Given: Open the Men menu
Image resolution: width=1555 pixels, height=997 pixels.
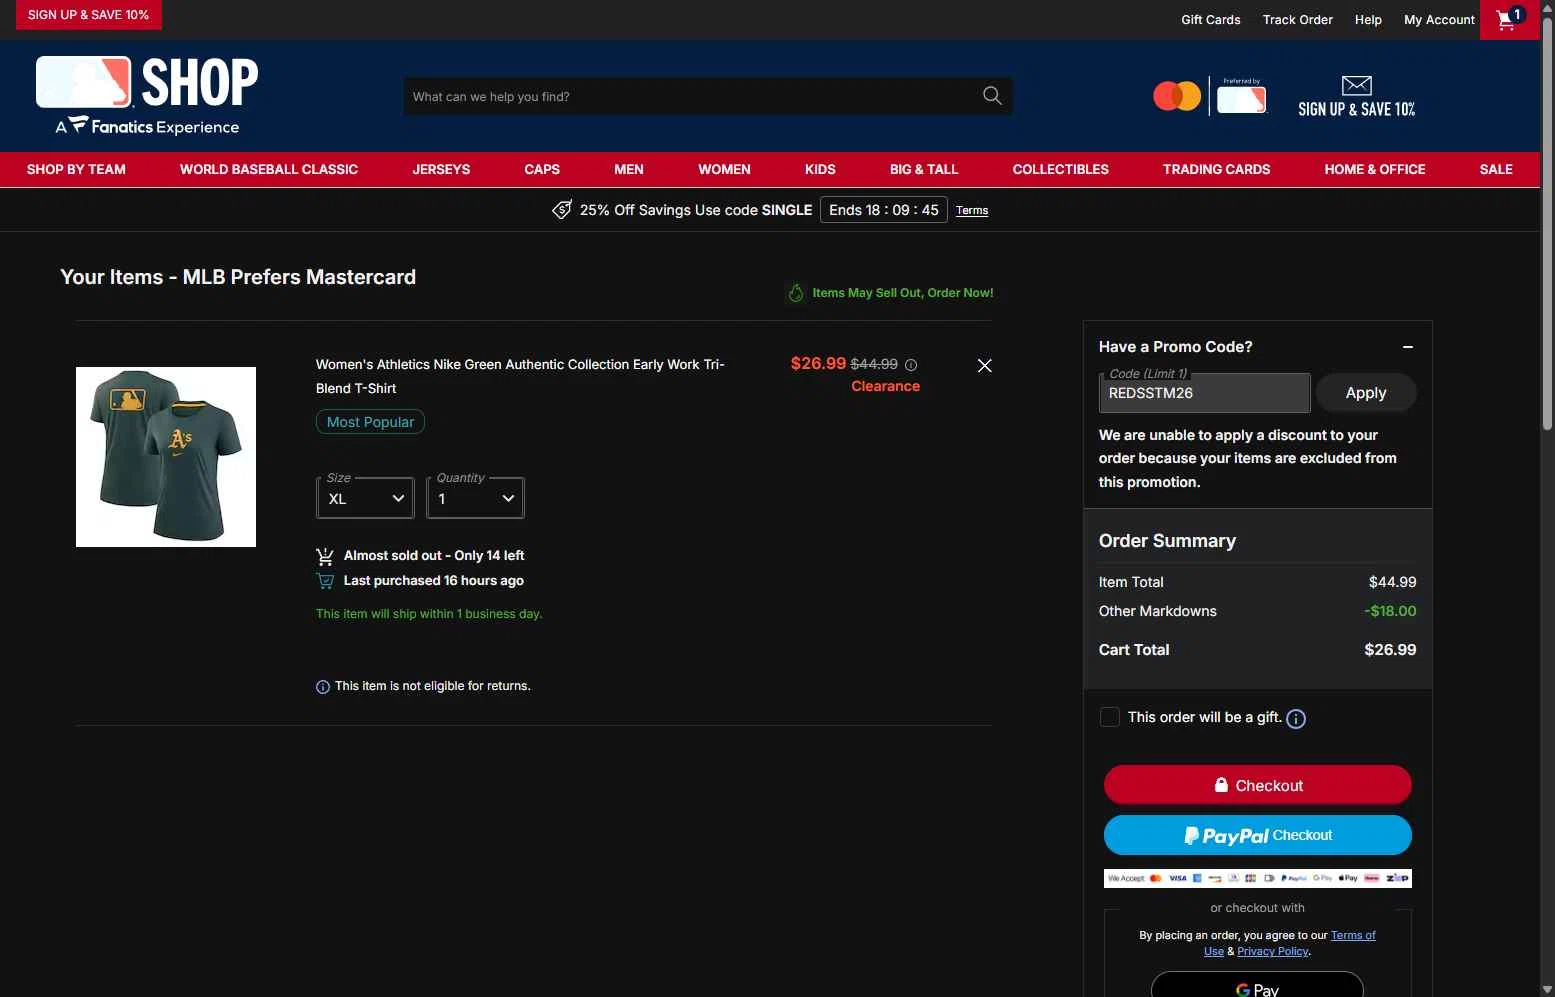Looking at the screenshot, I should [629, 169].
